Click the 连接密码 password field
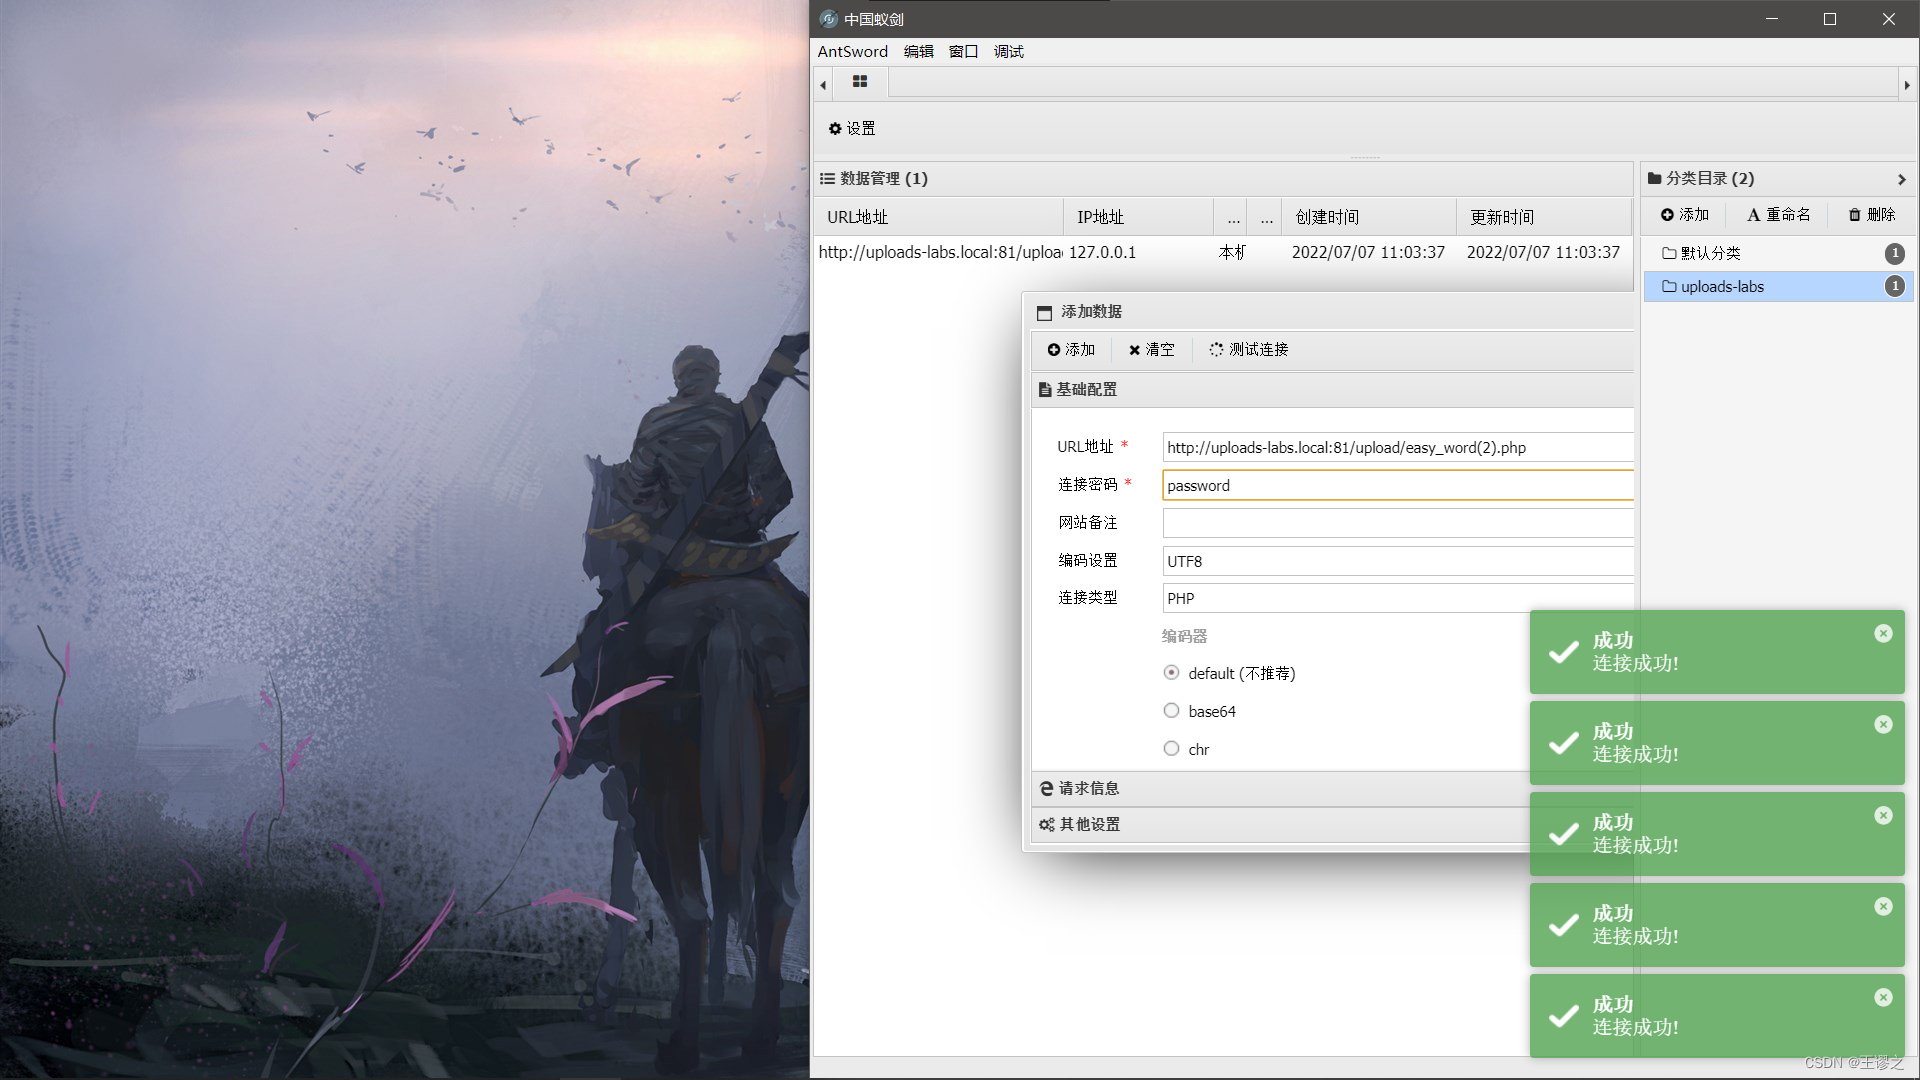This screenshot has height=1080, width=1920. click(1397, 485)
